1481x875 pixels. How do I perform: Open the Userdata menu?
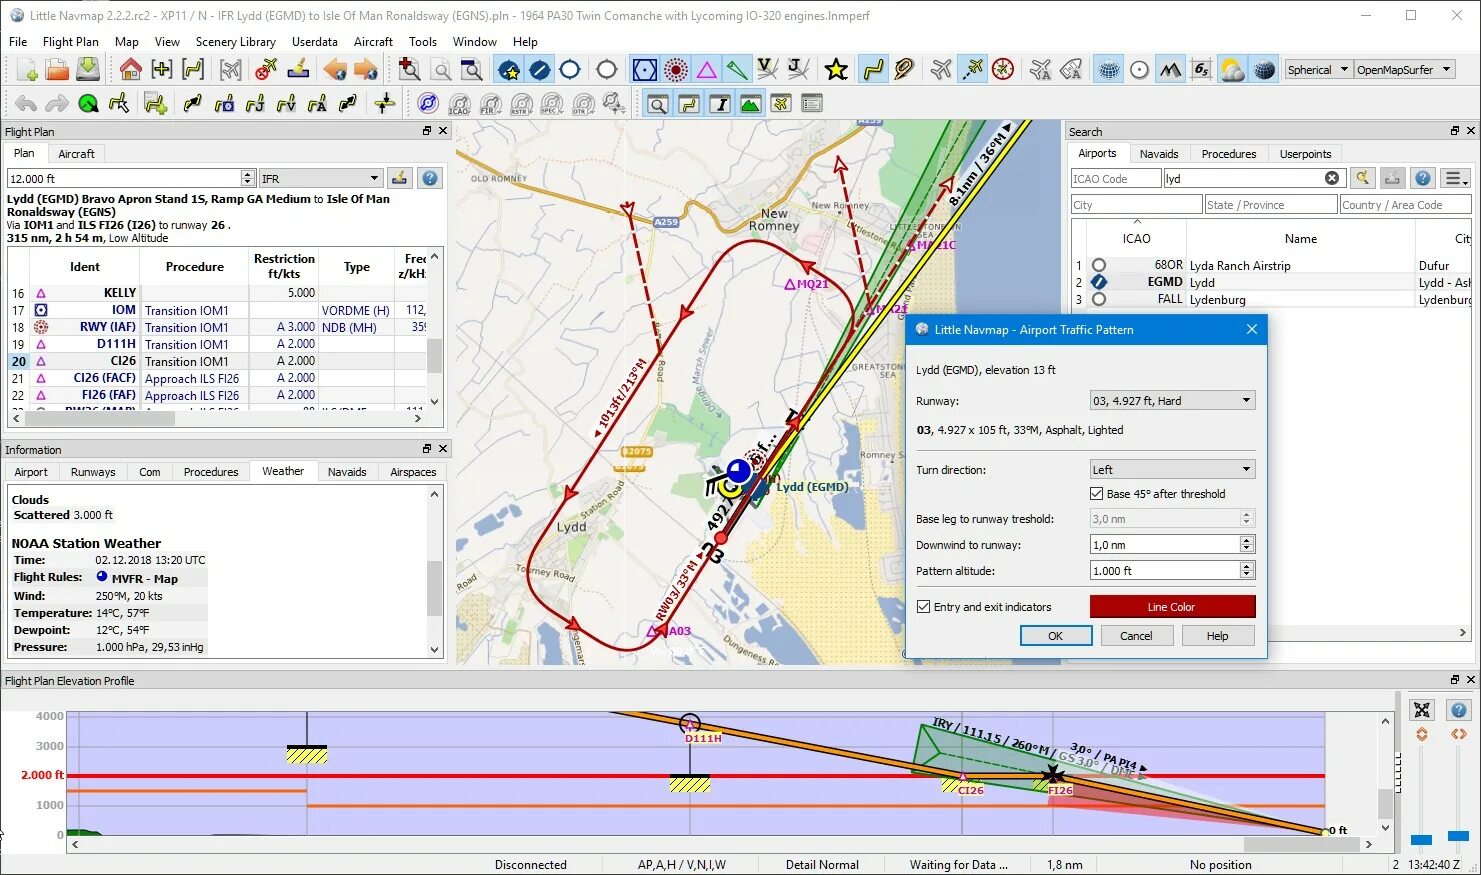[x=314, y=42]
